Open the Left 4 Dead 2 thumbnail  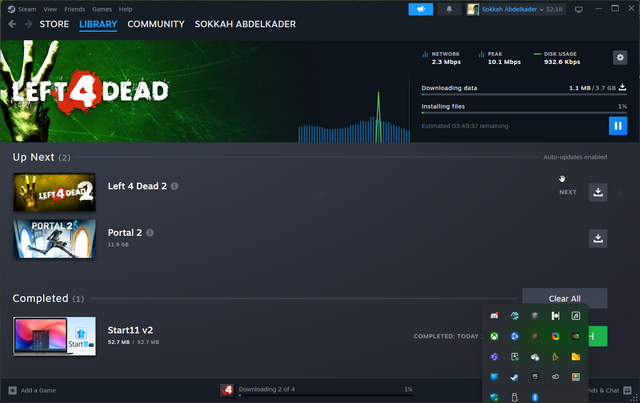point(54,192)
